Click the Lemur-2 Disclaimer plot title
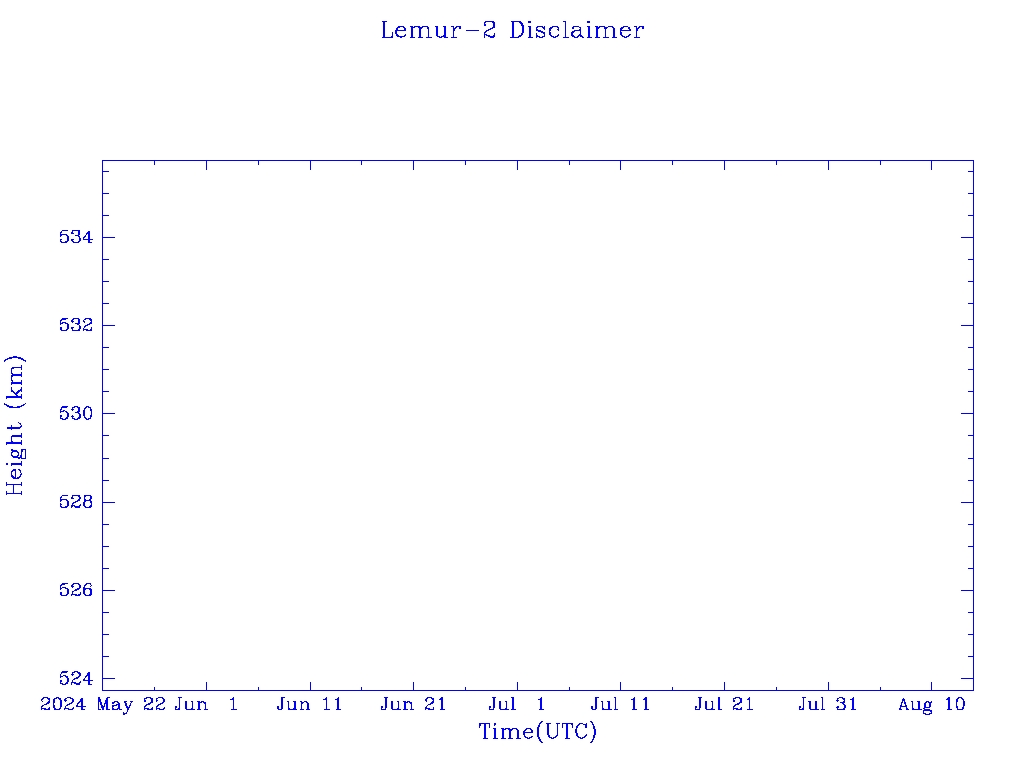The width and height of the screenshot is (1024, 768). click(513, 30)
